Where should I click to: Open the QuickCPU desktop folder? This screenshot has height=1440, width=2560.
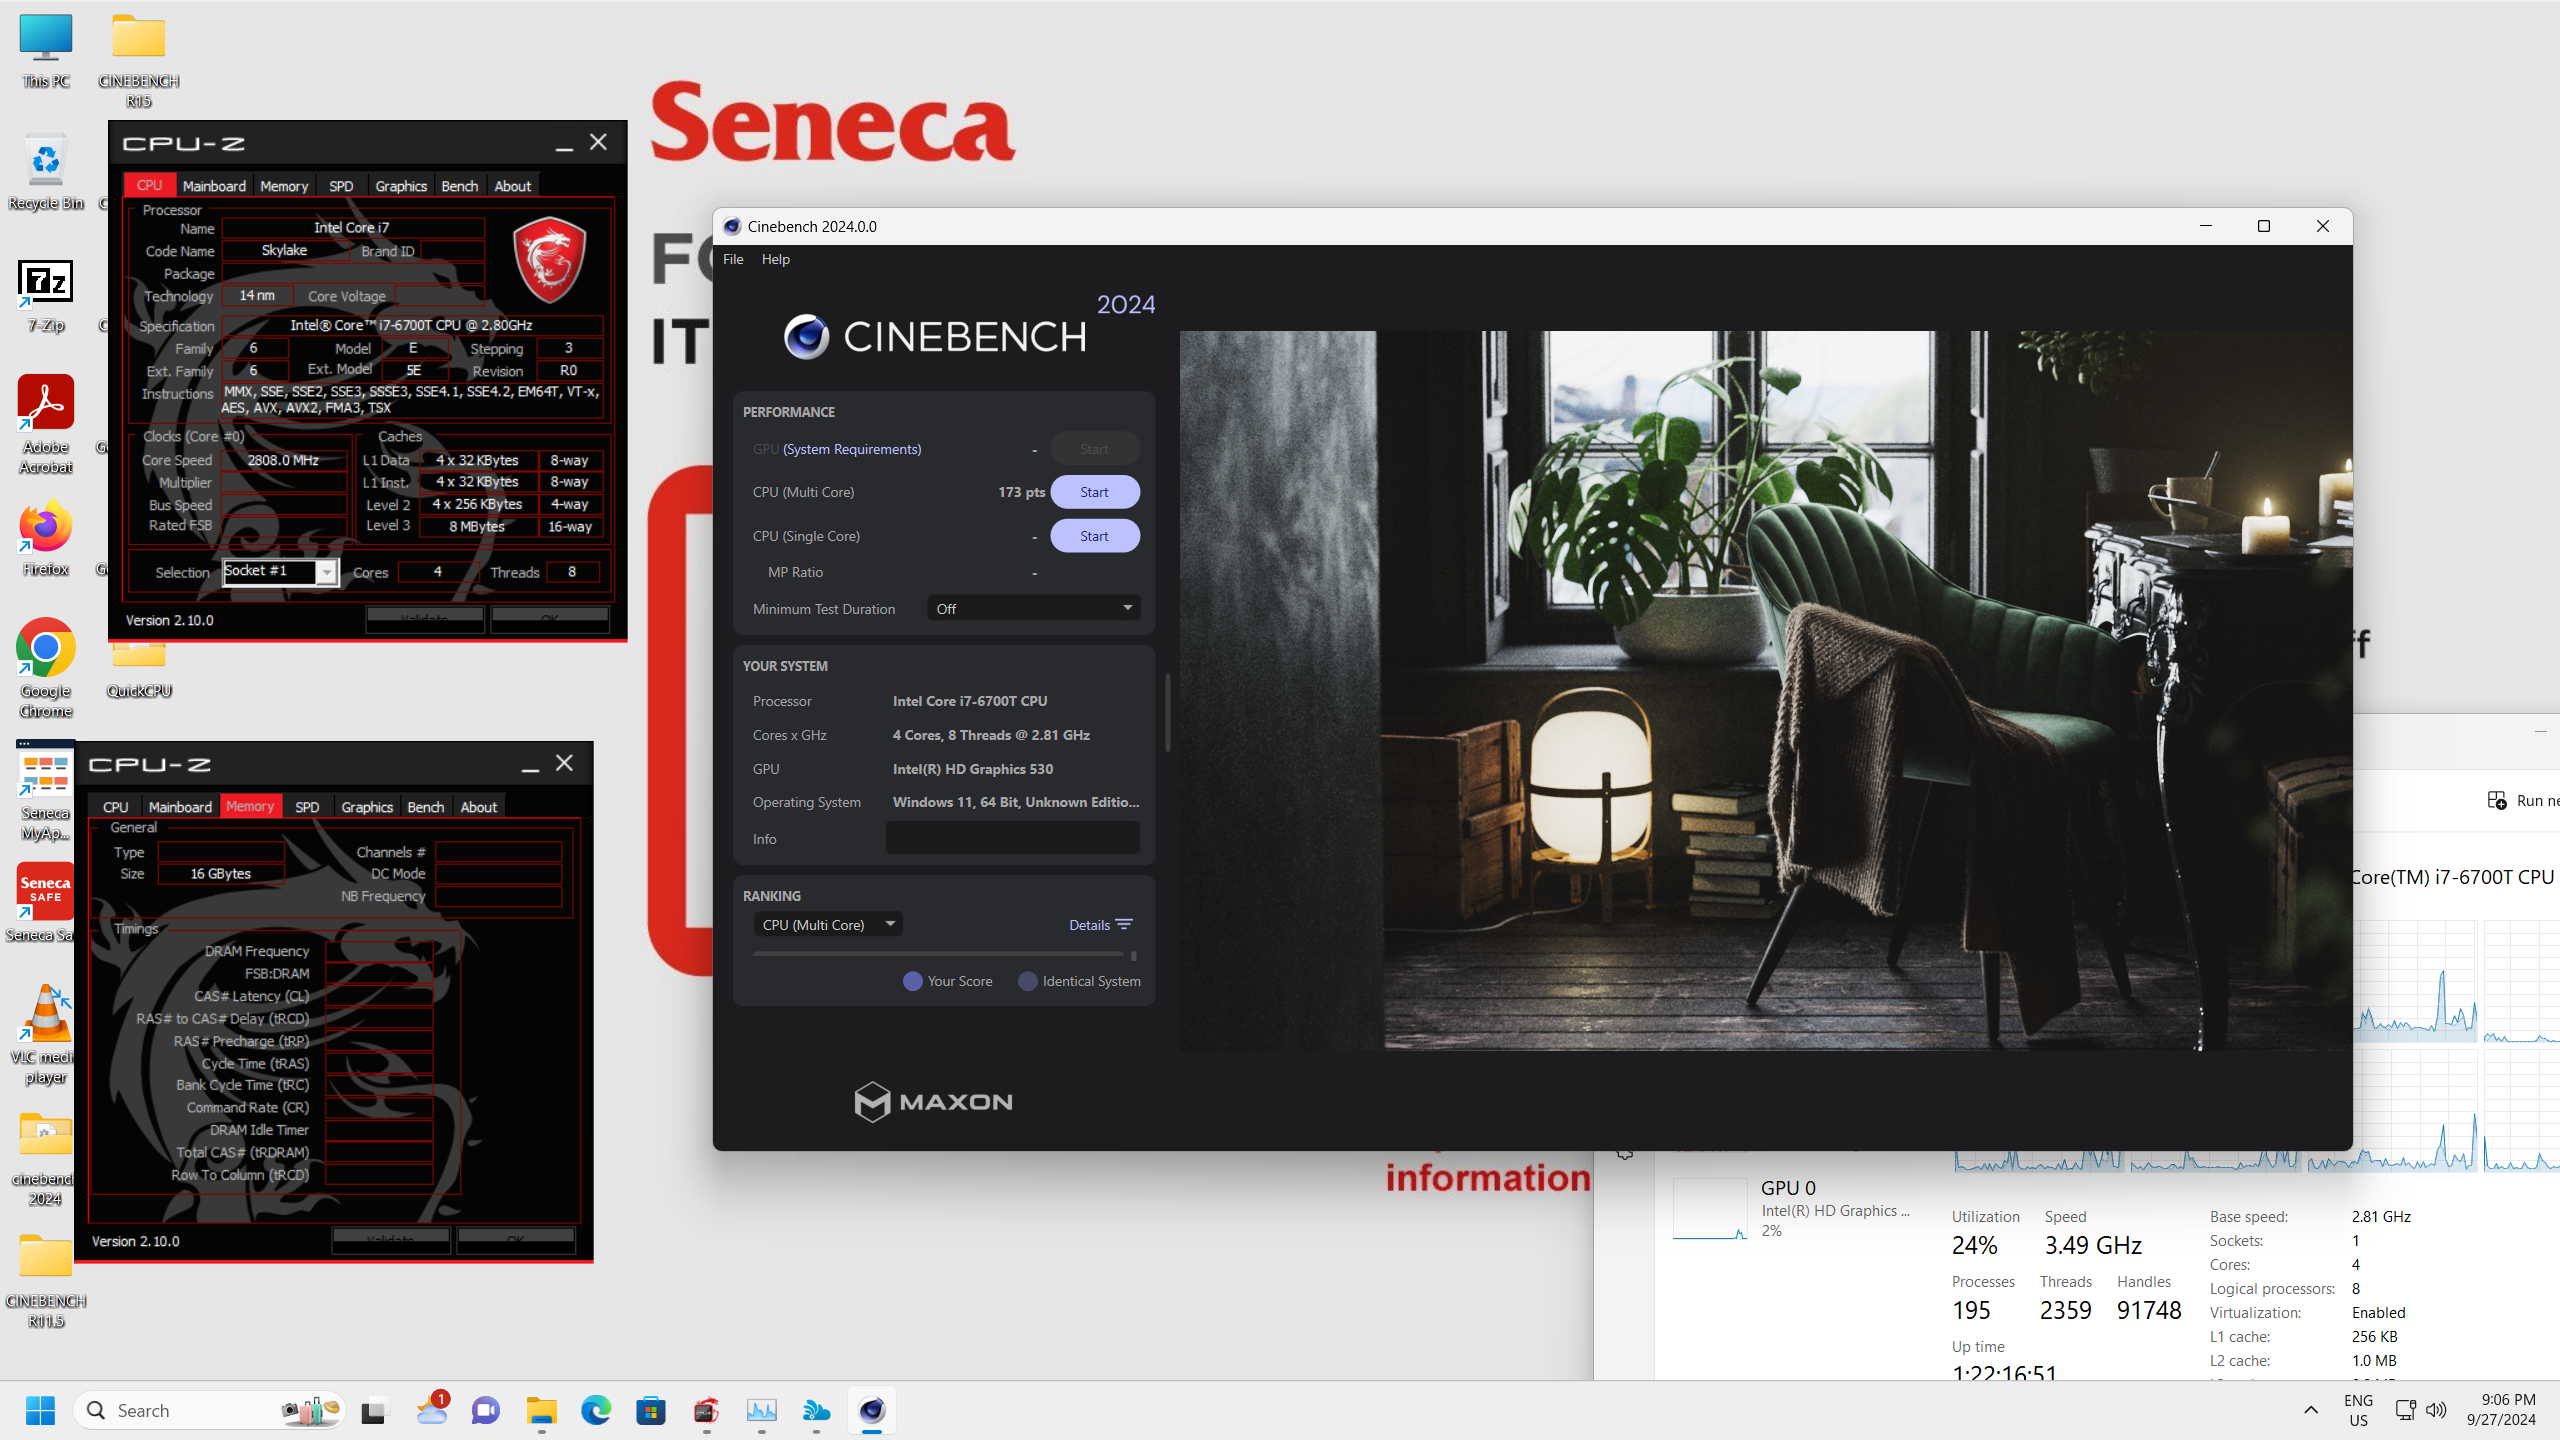pyautogui.click(x=139, y=670)
